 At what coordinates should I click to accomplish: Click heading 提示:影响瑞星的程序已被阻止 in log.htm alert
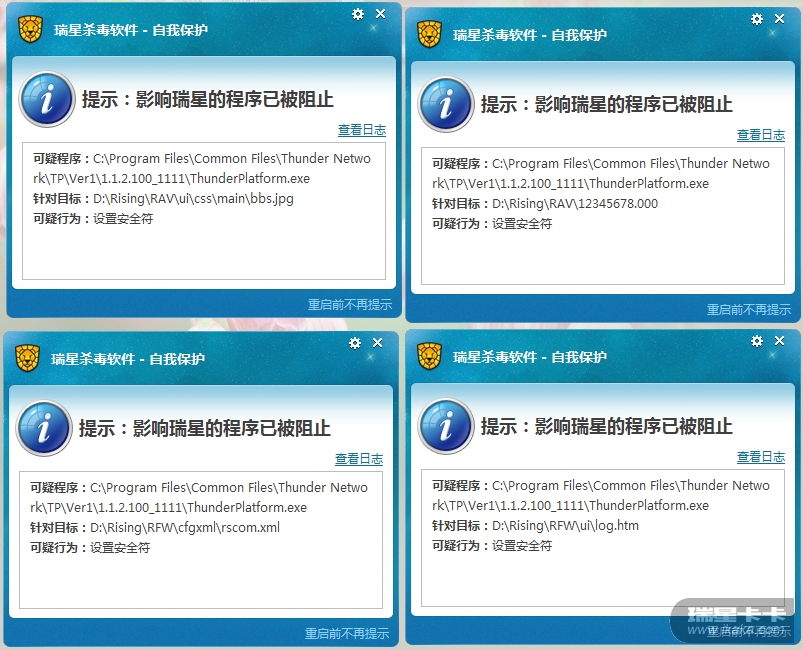(606, 426)
